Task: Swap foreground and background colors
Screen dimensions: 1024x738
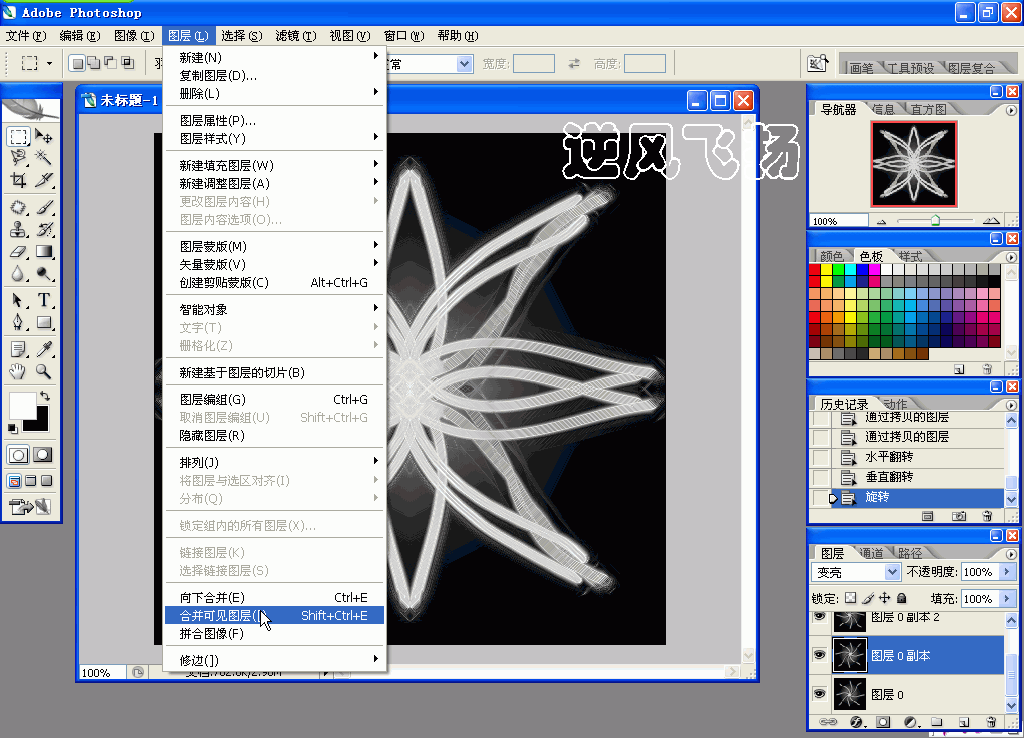Action: (x=44, y=396)
